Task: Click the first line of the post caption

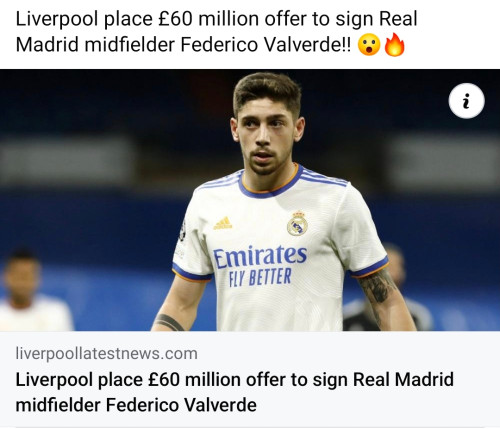Action: (216, 18)
